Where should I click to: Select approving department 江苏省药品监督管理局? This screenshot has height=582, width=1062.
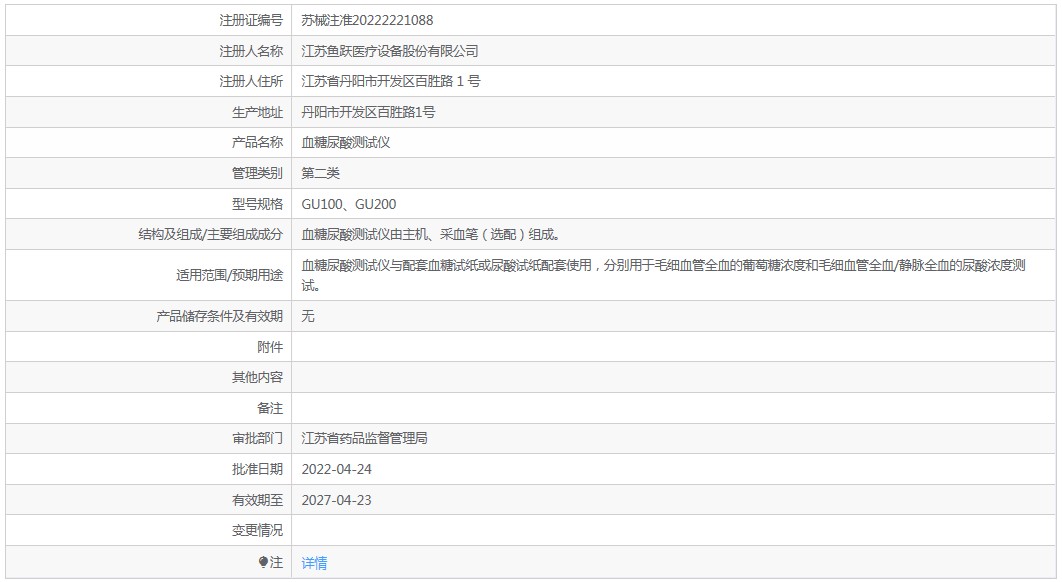point(364,438)
